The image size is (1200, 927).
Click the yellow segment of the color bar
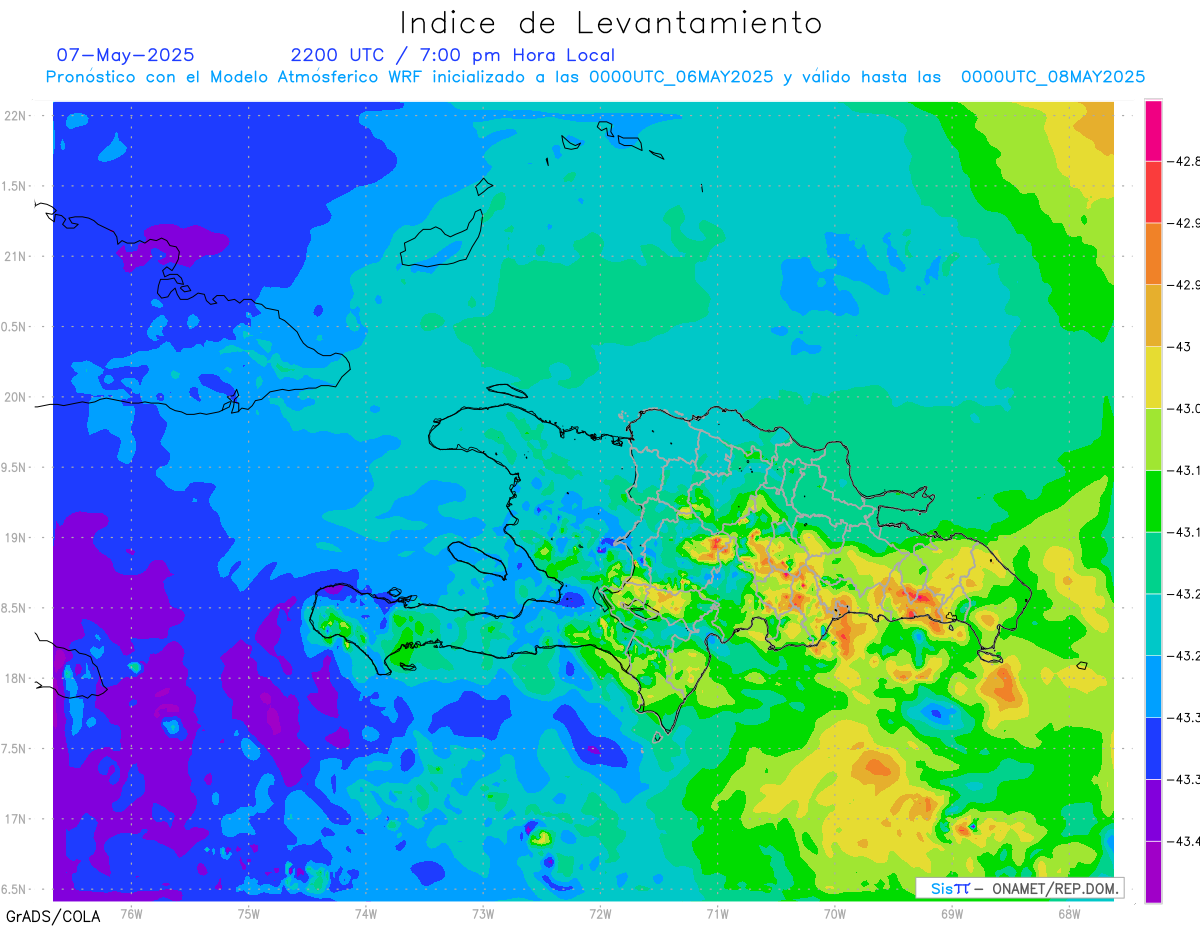pos(1153,378)
